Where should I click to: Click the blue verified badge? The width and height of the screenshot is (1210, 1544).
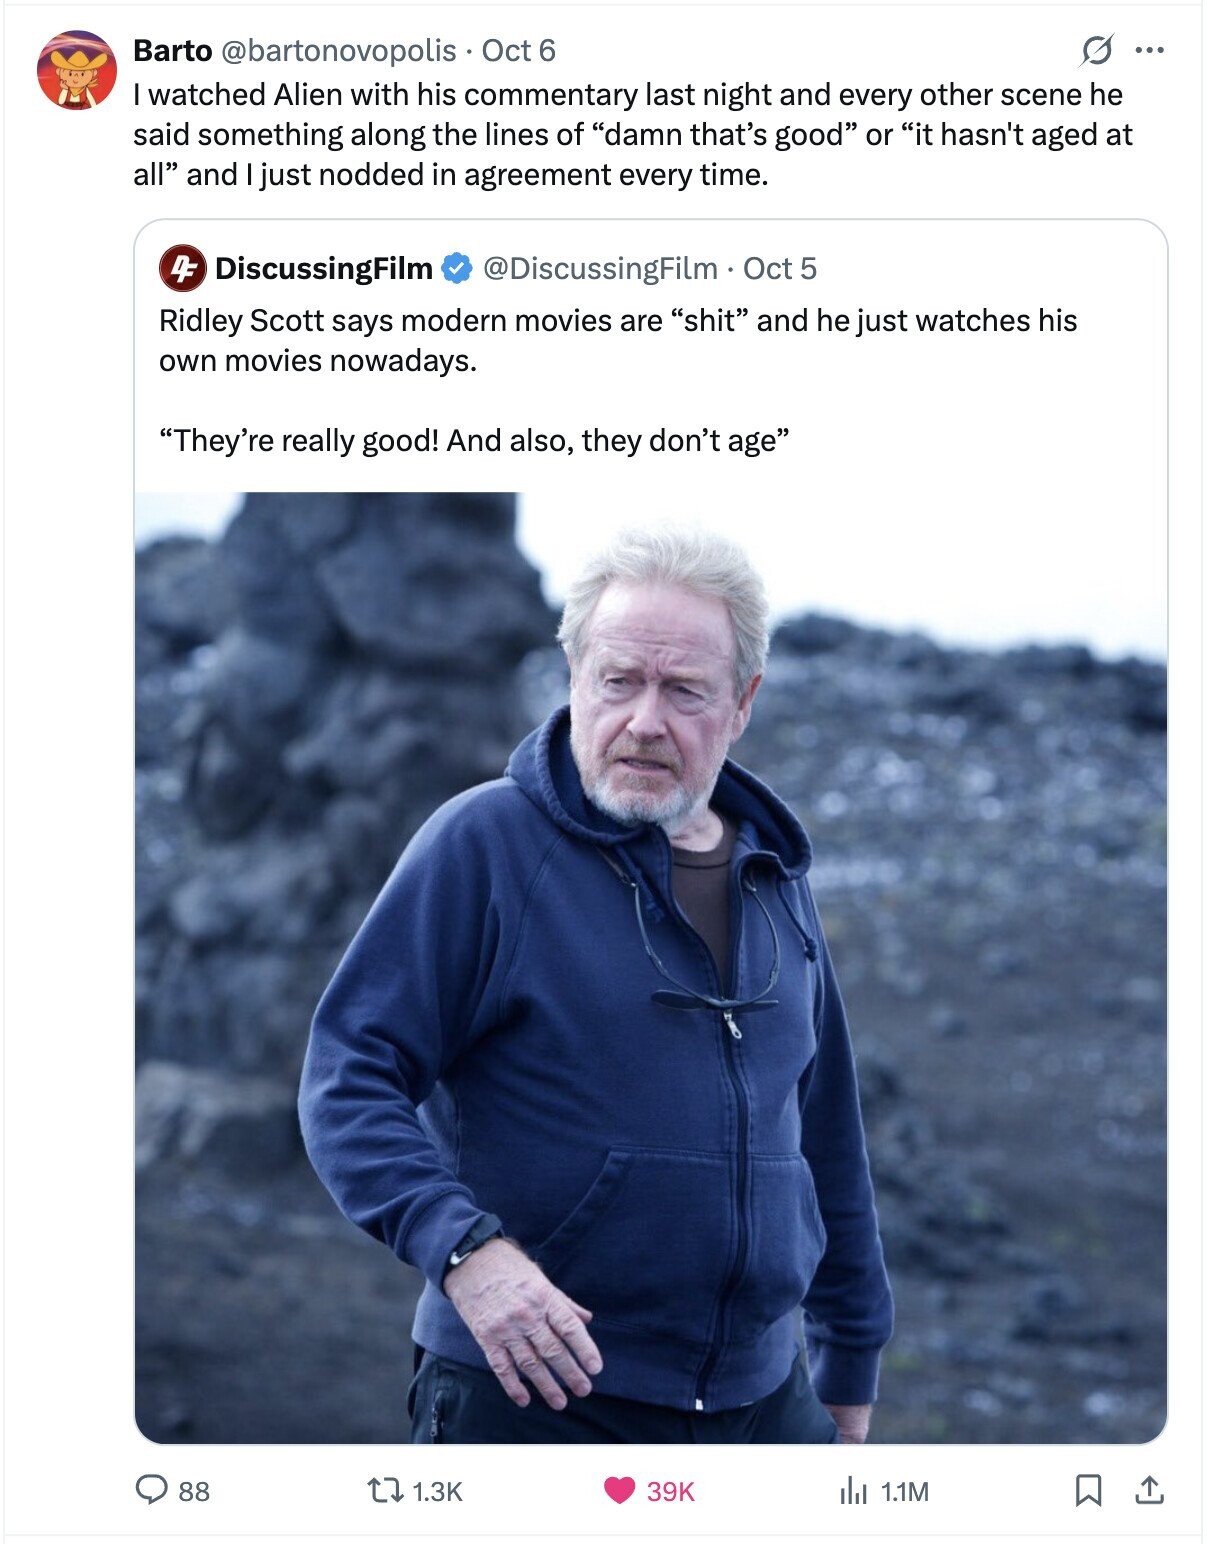pyautogui.click(x=456, y=268)
